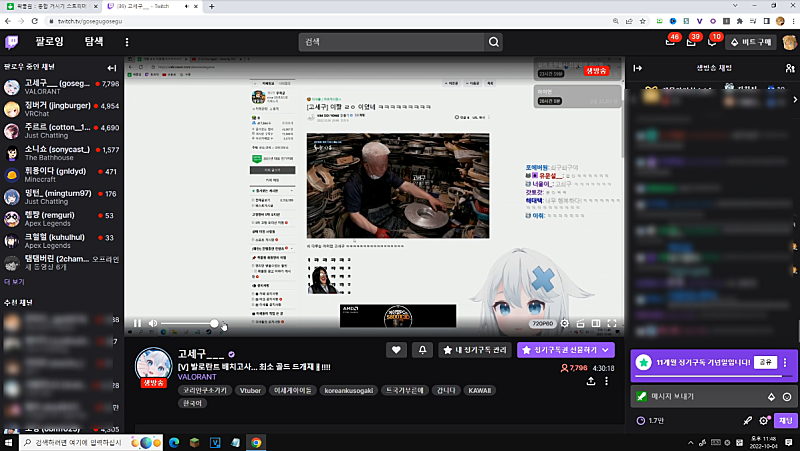Open the Following (팔로잉) page
The width and height of the screenshot is (800, 451).
pyautogui.click(x=49, y=42)
